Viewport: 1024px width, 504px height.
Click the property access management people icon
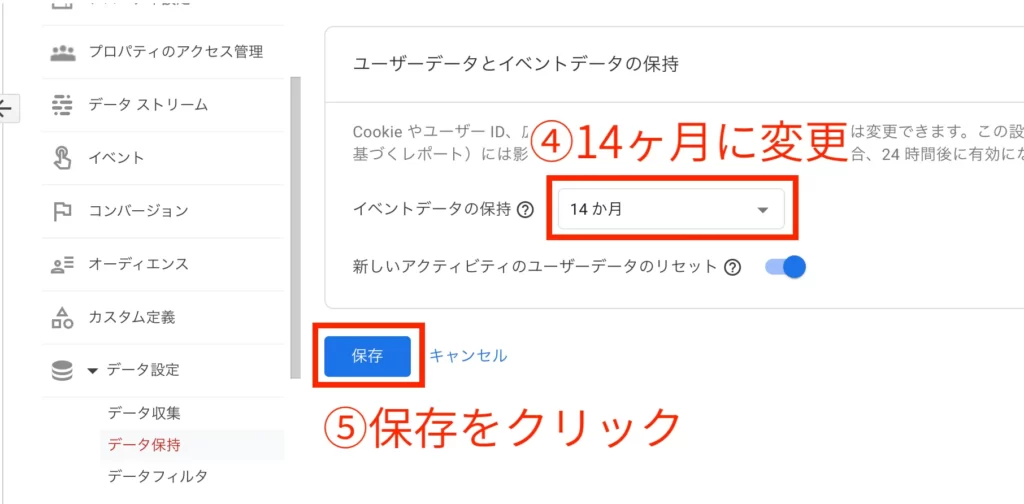click(63, 52)
